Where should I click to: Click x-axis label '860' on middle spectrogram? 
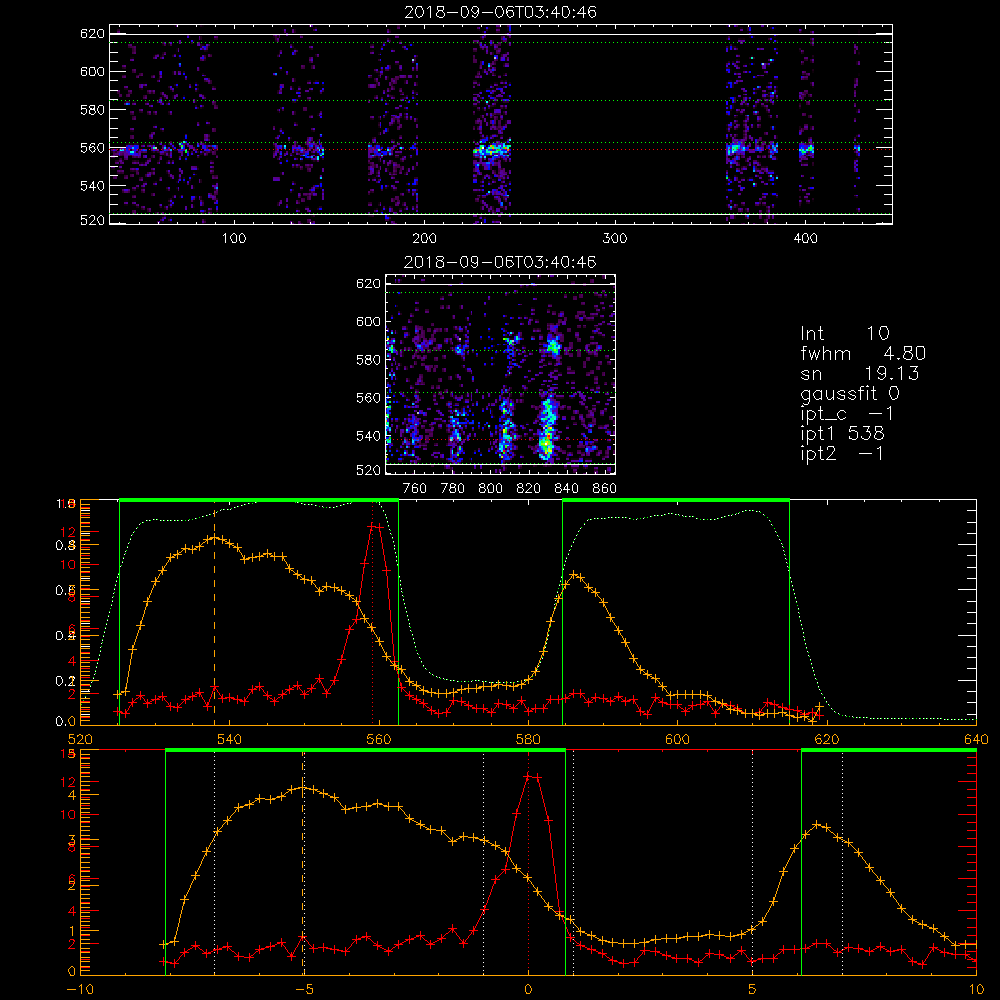[605, 489]
